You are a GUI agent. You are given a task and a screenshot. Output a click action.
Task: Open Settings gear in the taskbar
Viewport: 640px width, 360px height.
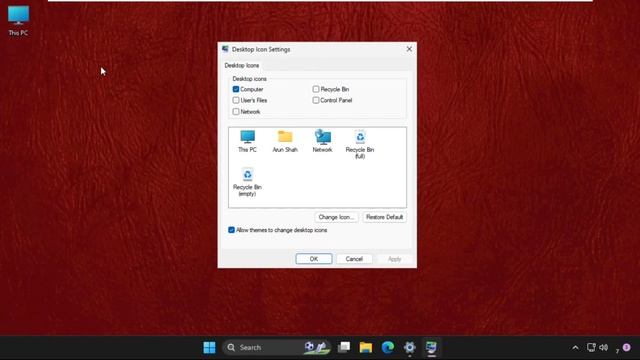[x=409, y=347]
